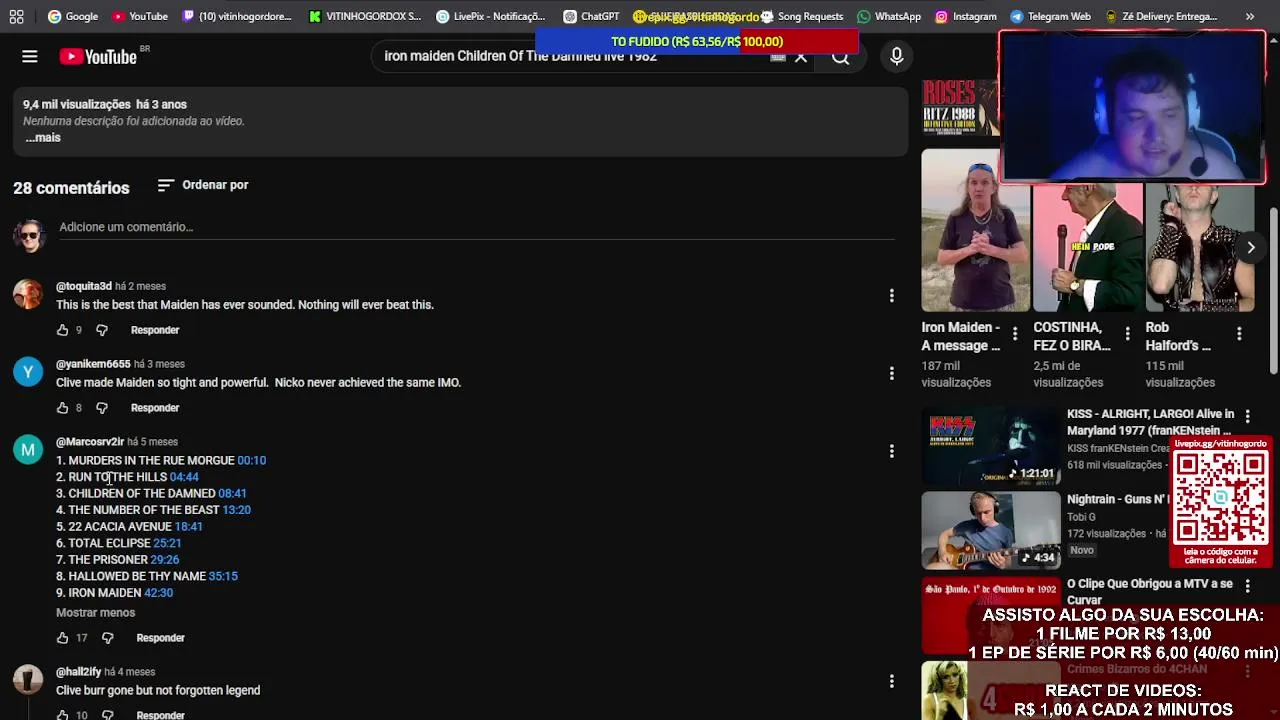
Task: Open menu for Iron Maiden message short
Action: pyautogui.click(x=1014, y=334)
